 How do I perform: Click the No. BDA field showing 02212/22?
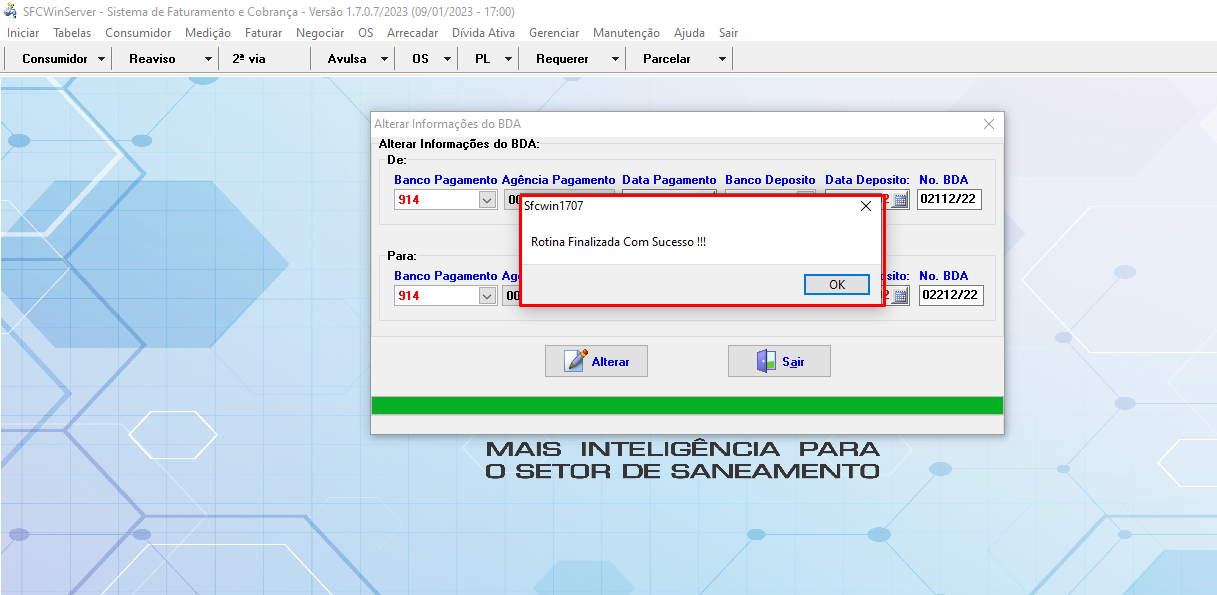(x=950, y=295)
